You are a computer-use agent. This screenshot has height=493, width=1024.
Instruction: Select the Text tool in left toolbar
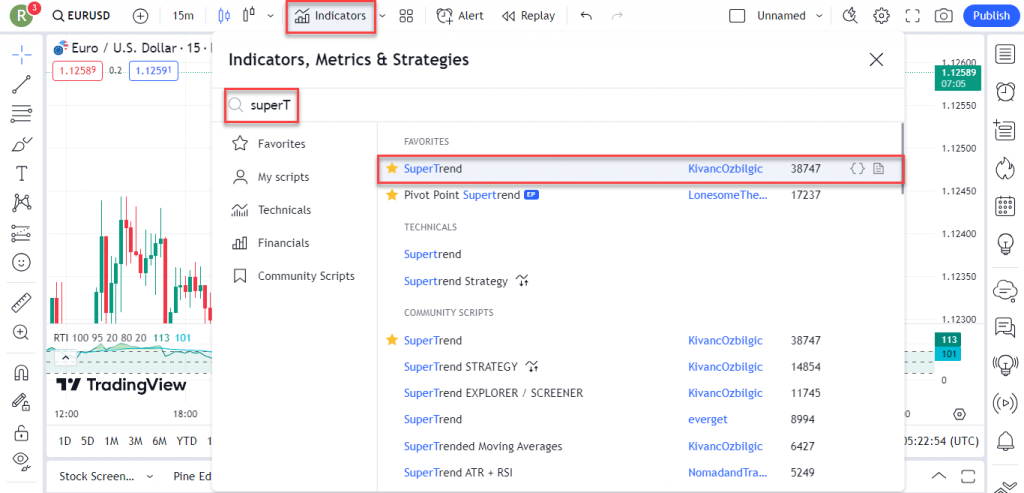click(20, 173)
